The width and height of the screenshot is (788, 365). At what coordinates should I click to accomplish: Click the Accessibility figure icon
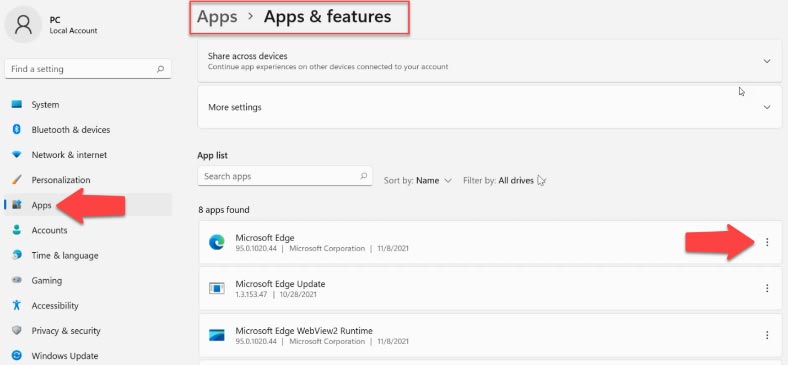coord(17,306)
